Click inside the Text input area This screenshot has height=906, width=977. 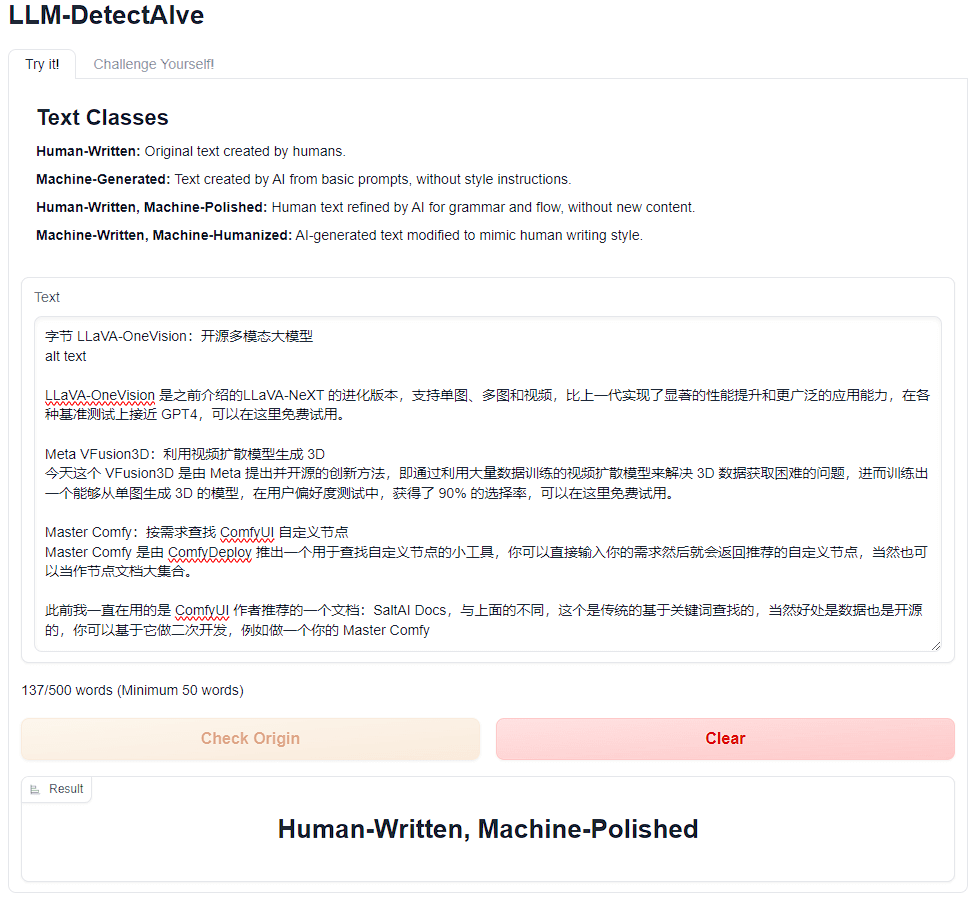(487, 484)
